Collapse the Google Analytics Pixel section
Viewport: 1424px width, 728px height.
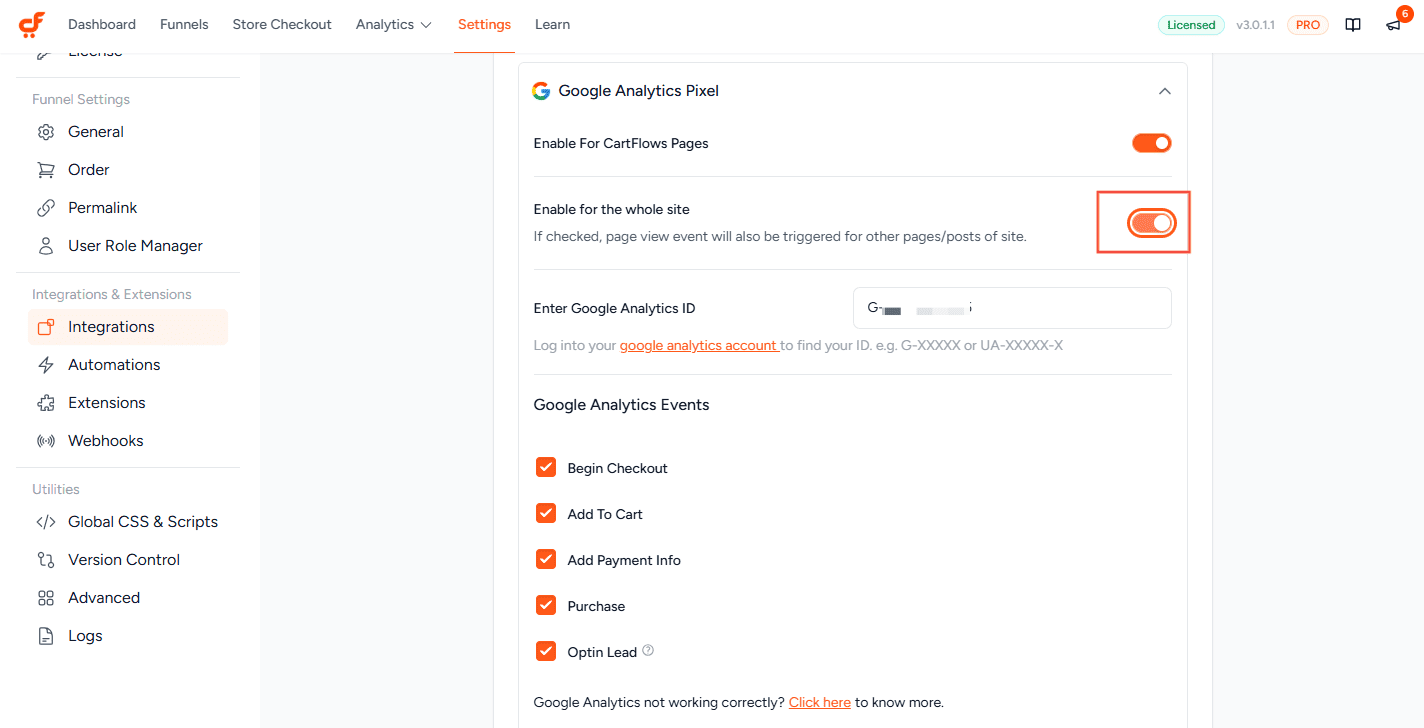1164,91
